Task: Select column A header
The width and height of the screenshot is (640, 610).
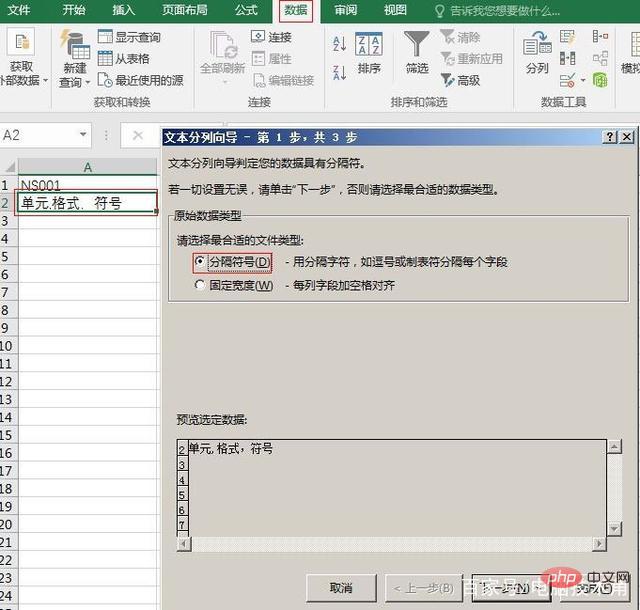Action: coord(87,167)
